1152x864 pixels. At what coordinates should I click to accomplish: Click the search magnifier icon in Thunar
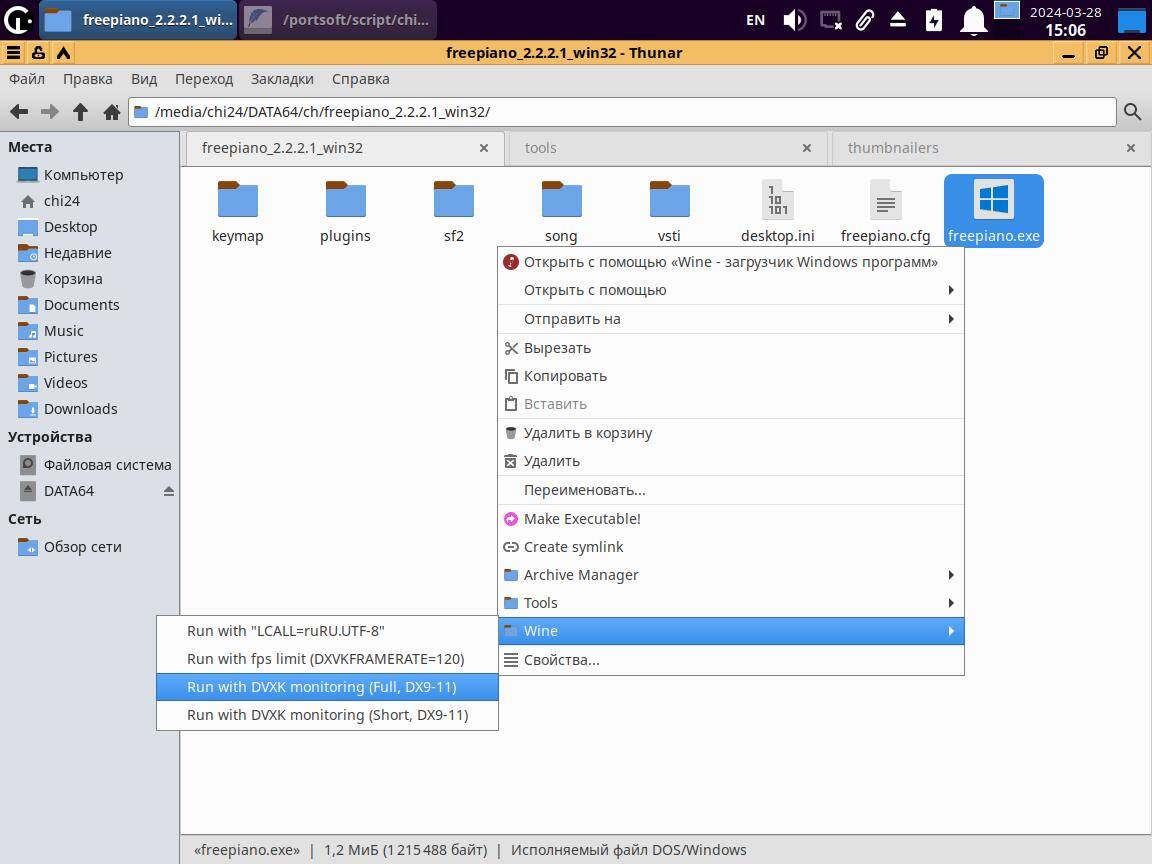(1132, 112)
